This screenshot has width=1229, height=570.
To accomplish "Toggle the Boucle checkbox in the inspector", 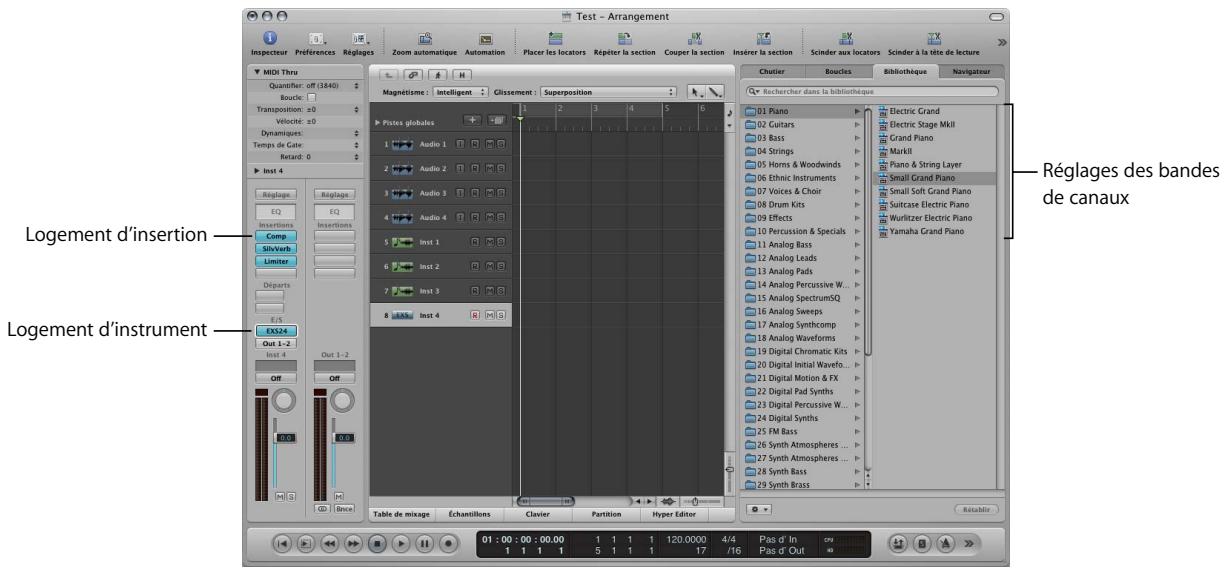I will 312,97.
